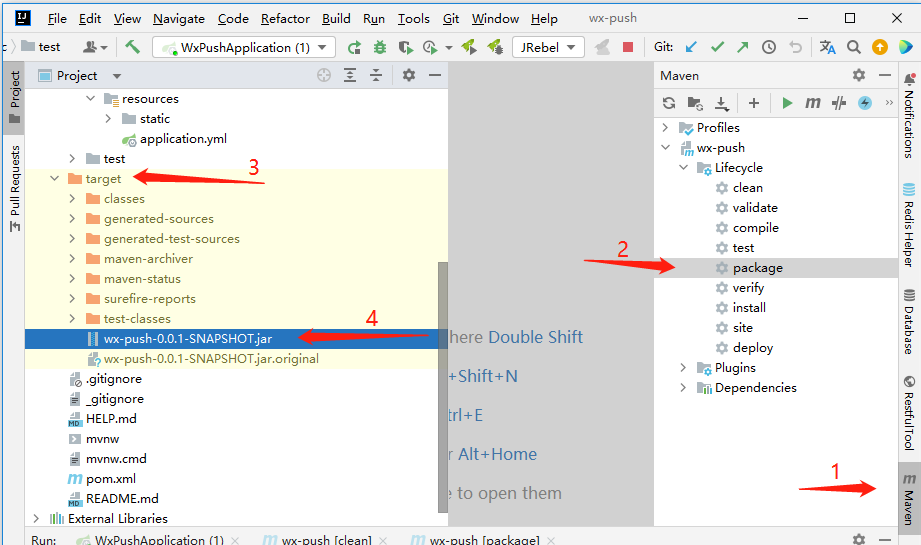The image size is (921, 545).
Task: Expand Maven Dependencies node
Action: click(x=683, y=388)
